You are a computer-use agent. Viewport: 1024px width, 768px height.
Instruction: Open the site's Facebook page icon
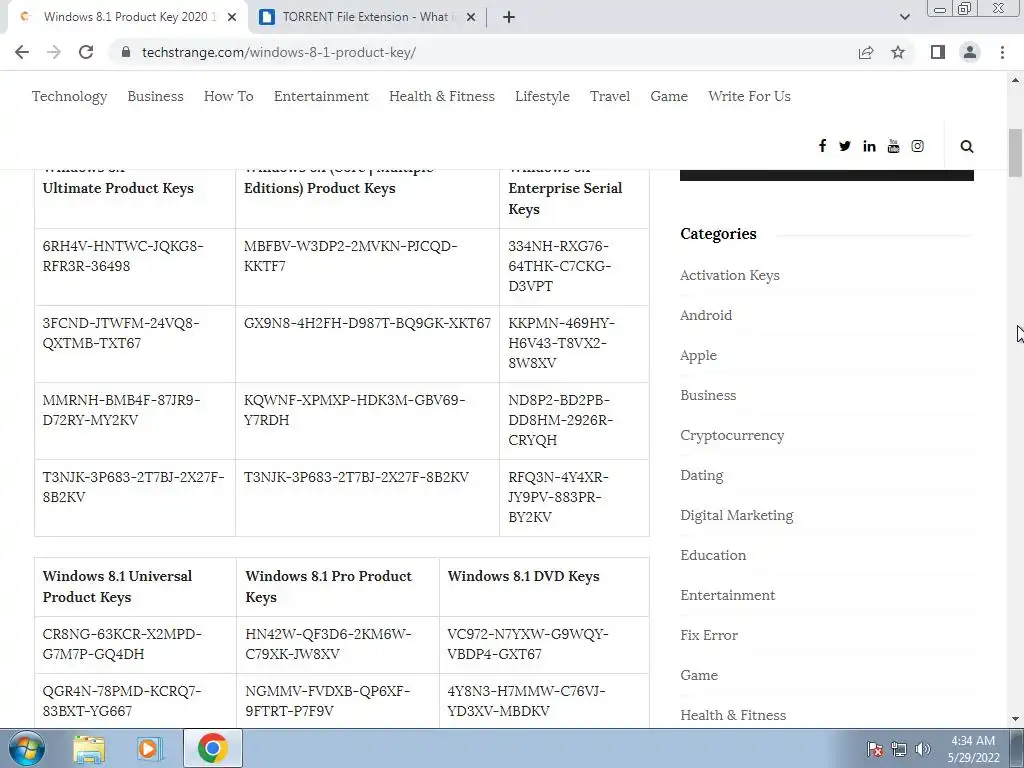click(822, 146)
